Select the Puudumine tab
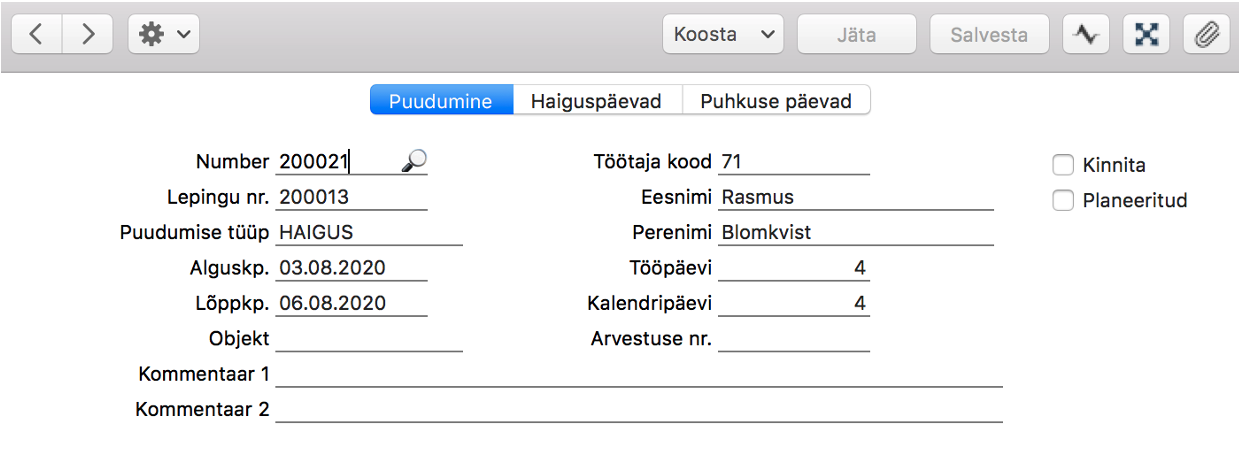This screenshot has height=461, width=1239. pyautogui.click(x=441, y=101)
